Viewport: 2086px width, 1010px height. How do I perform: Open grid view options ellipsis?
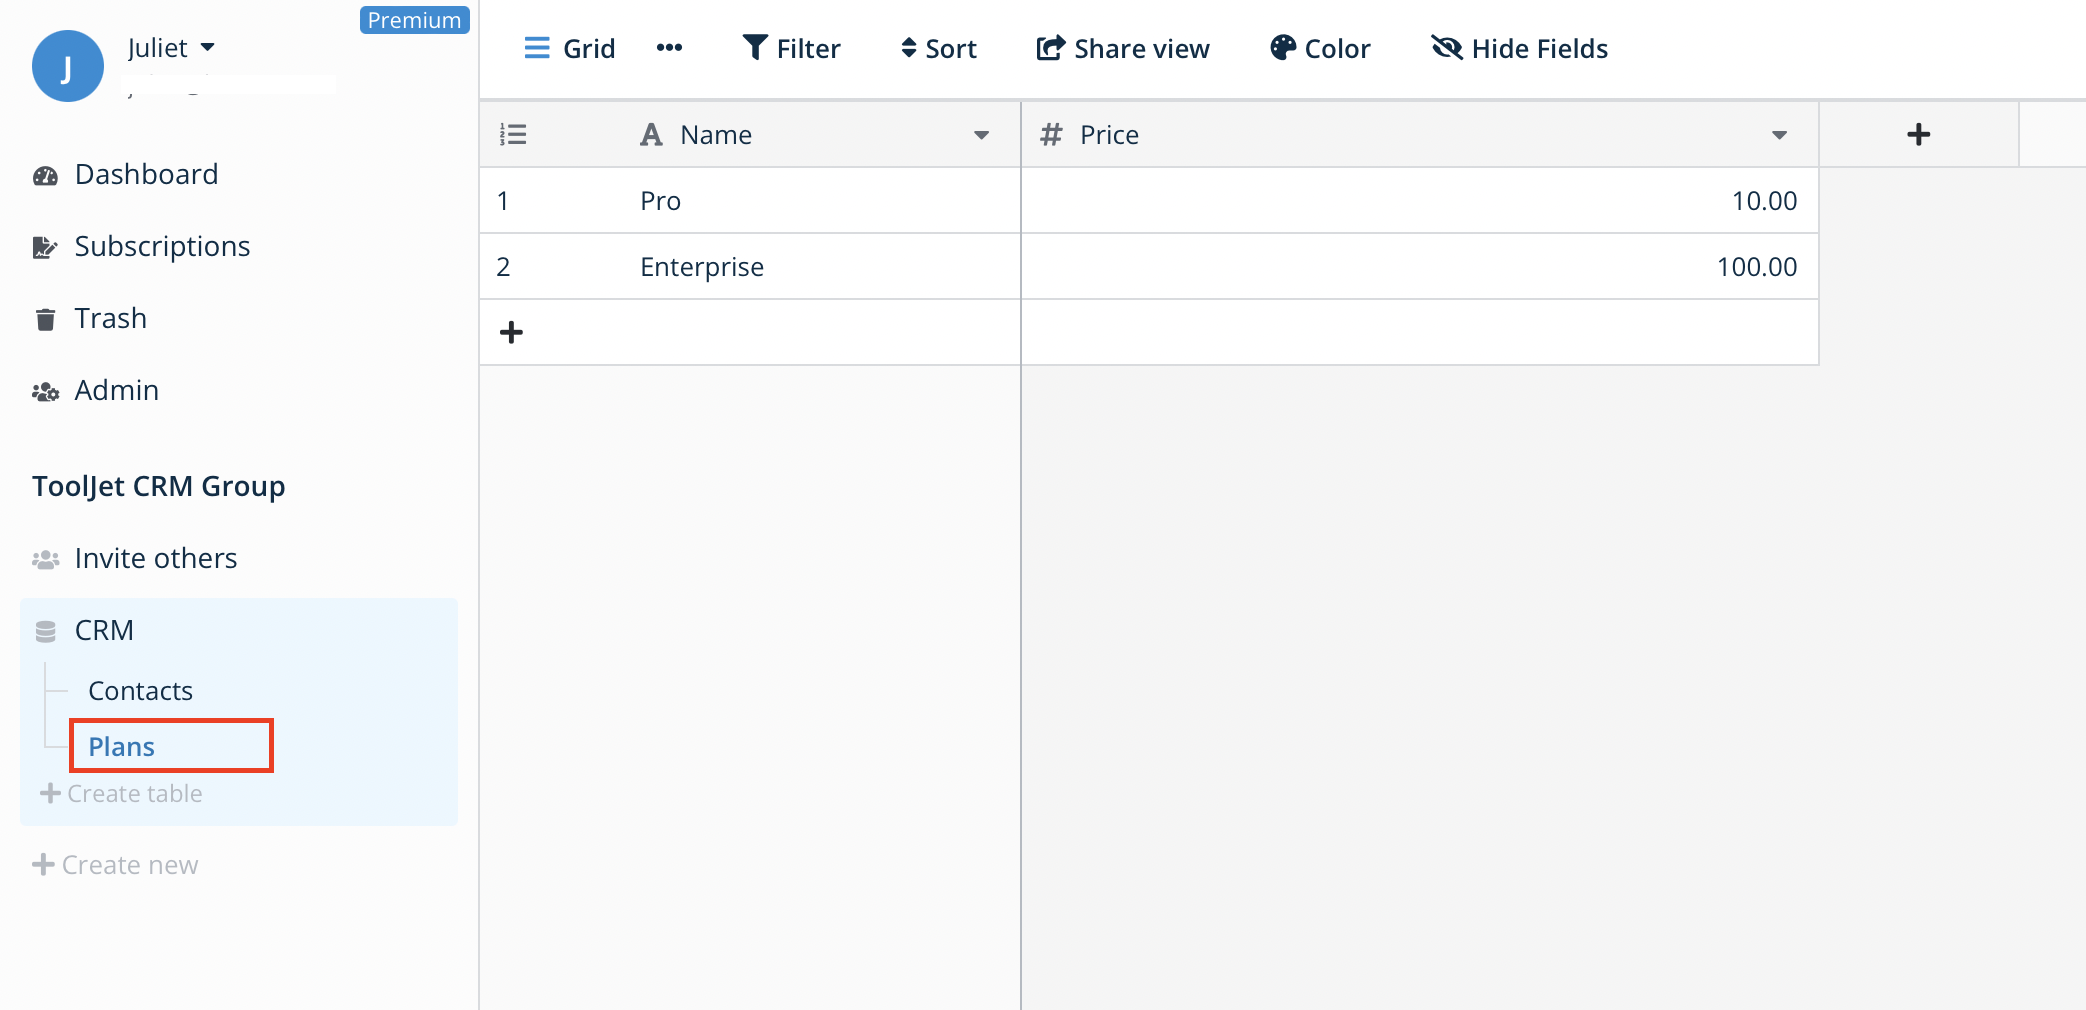[x=669, y=48]
